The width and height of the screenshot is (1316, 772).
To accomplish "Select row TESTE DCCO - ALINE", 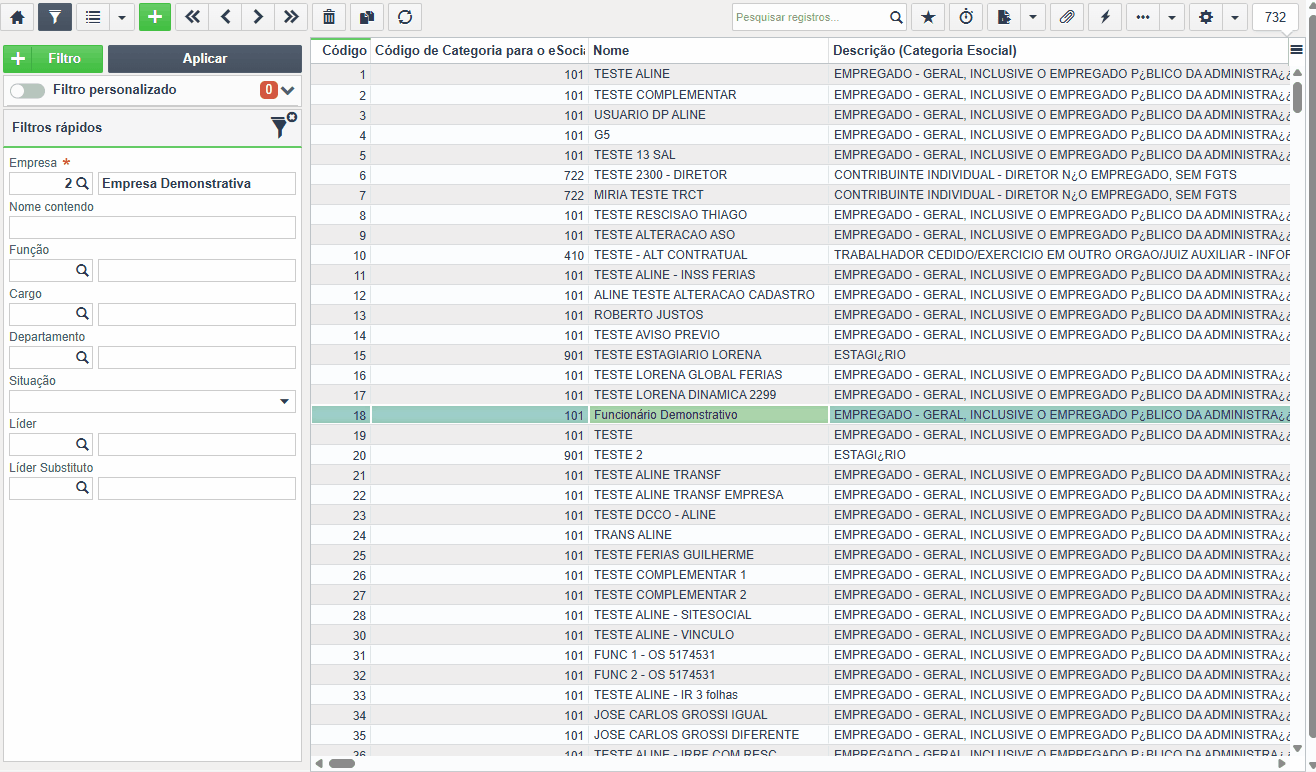I will pos(800,515).
